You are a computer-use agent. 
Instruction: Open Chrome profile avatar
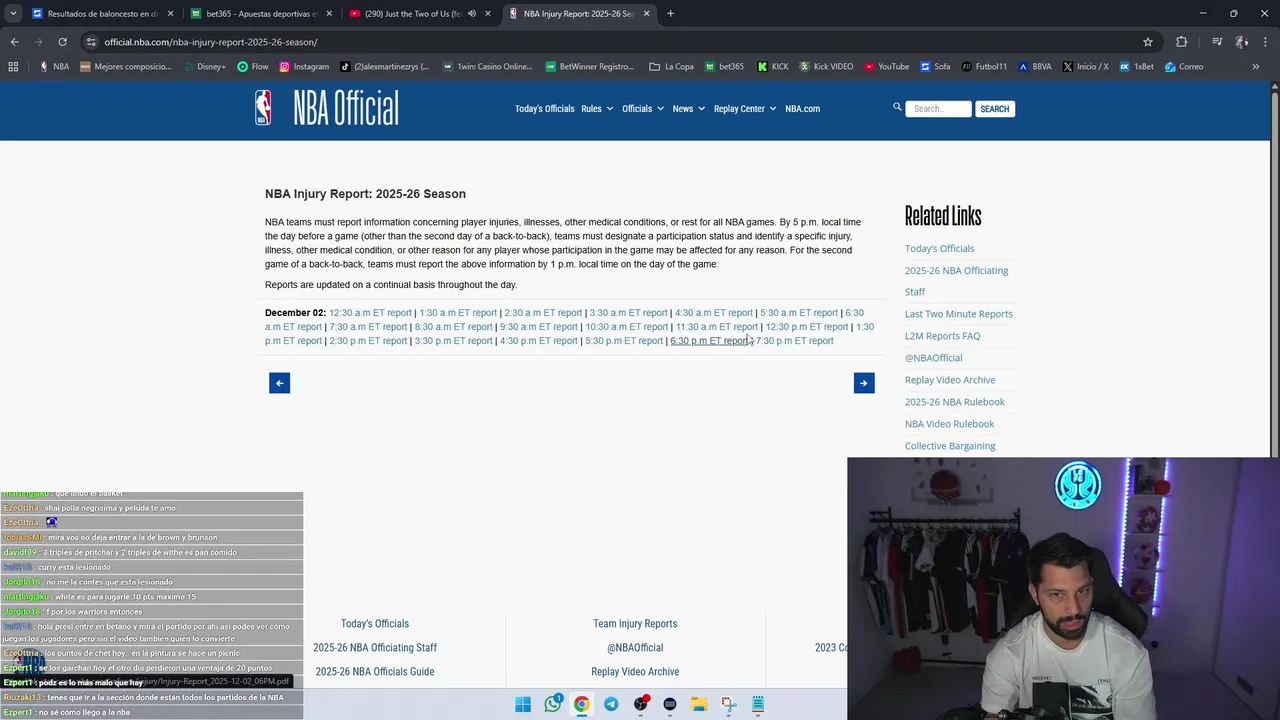pyautogui.click(x=1241, y=42)
